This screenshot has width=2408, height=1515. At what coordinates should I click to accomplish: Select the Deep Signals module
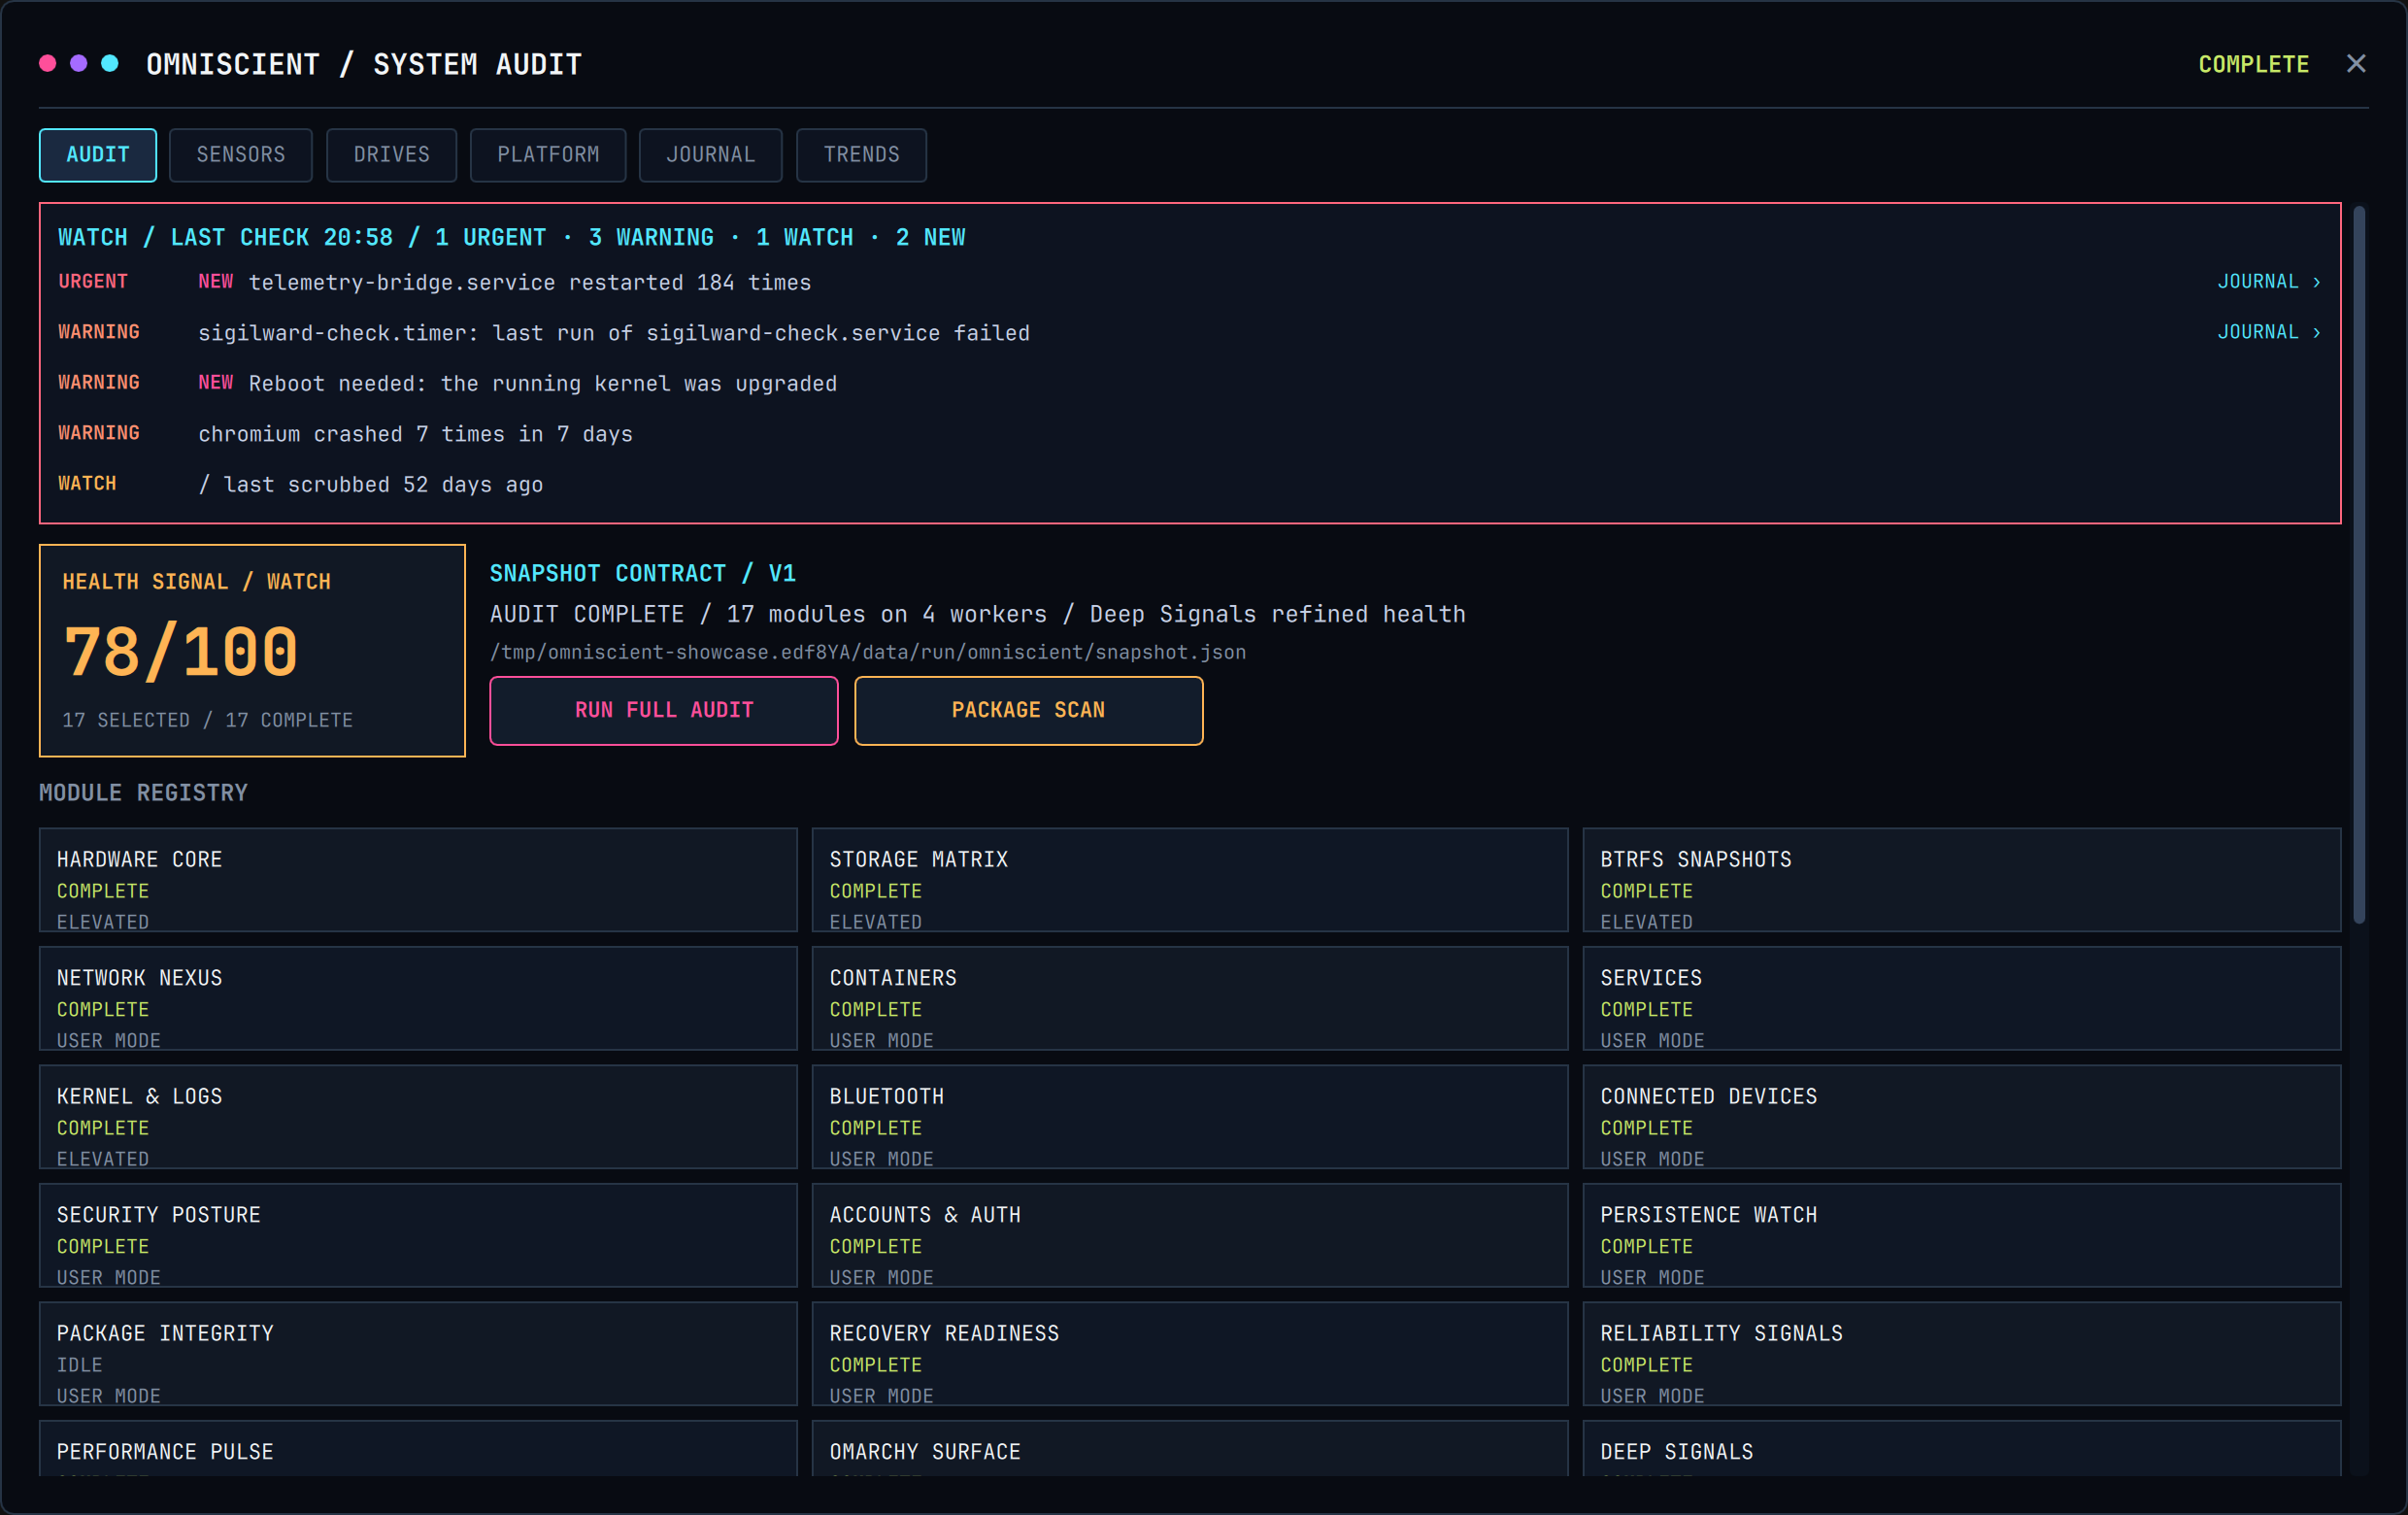click(x=1962, y=1449)
